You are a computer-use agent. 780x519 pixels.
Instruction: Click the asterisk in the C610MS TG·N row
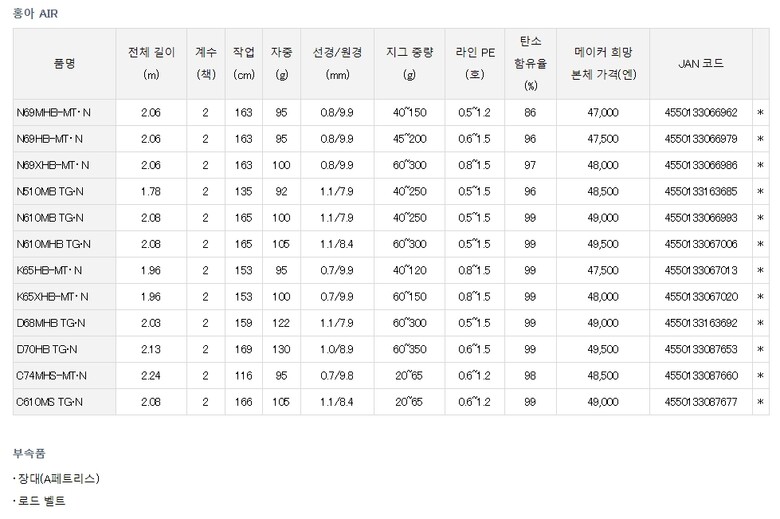tap(760, 402)
